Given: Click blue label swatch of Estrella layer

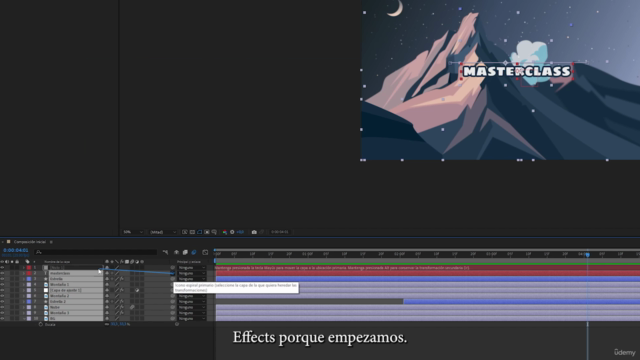Looking at the screenshot, I should 29,279.
